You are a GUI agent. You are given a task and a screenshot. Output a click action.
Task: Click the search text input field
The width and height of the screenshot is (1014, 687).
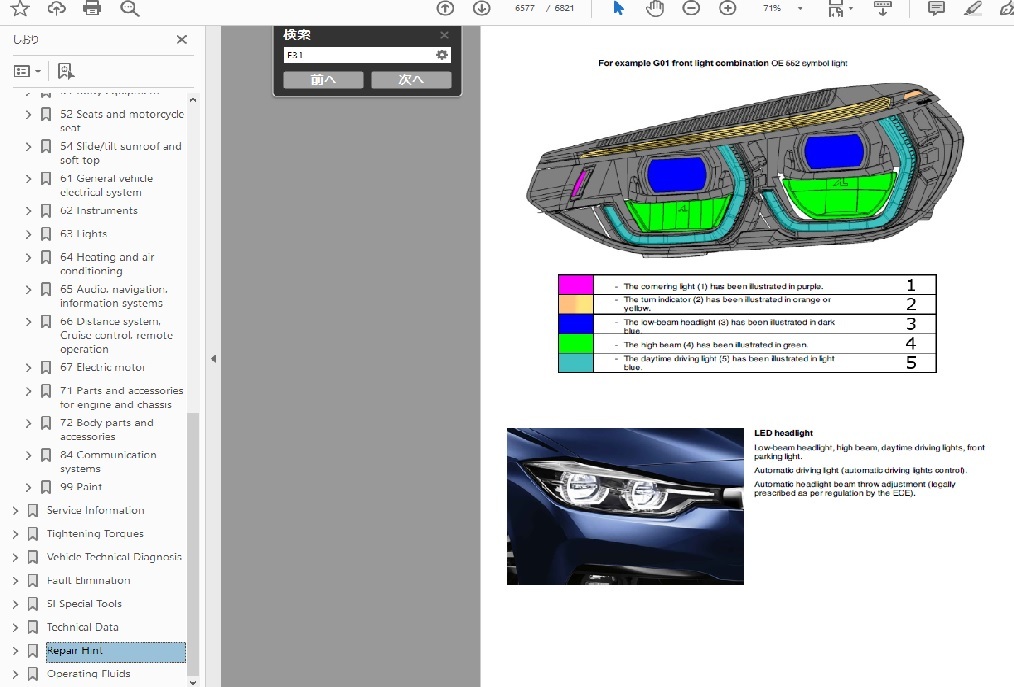click(360, 55)
